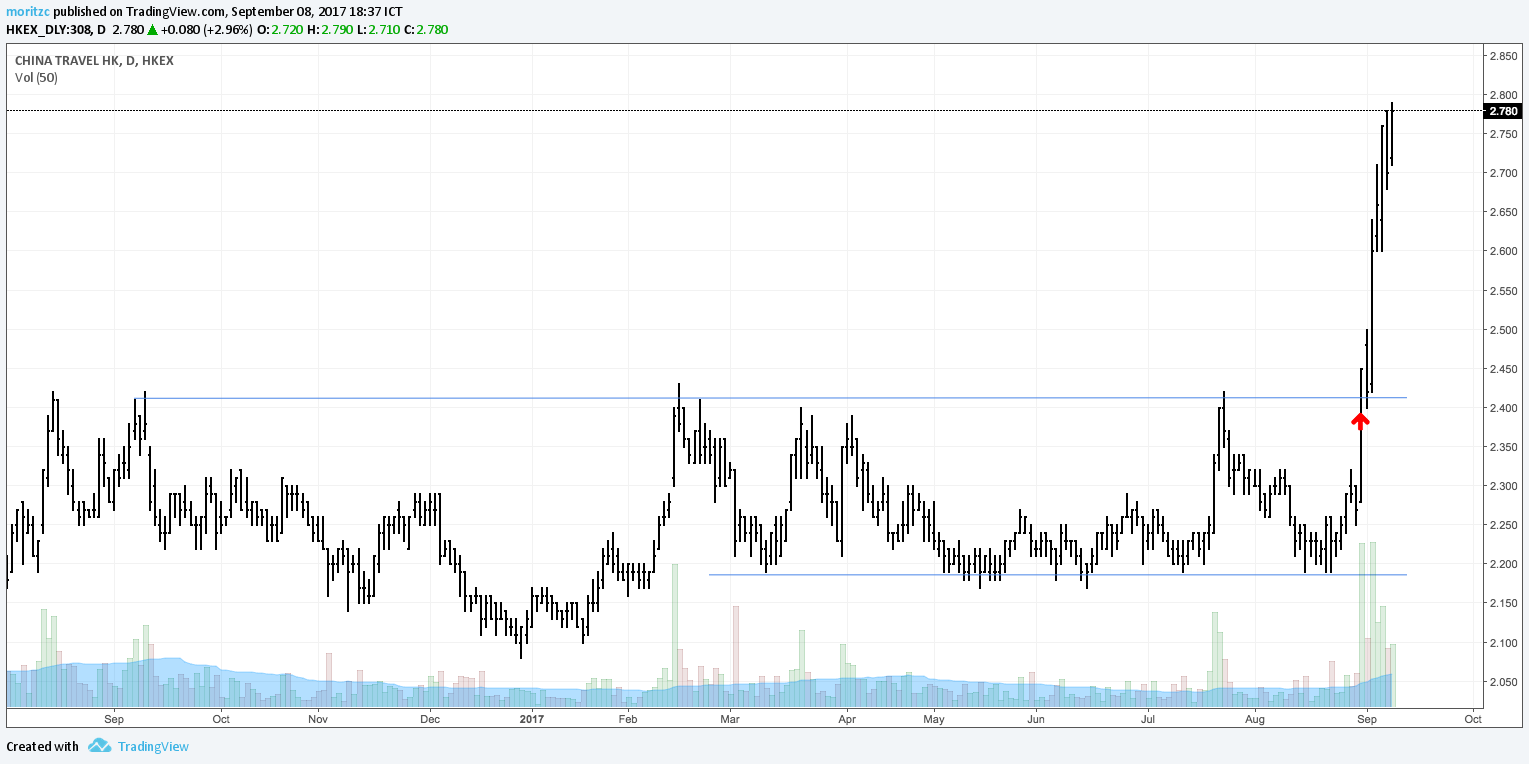
Task: Click the 2.050 price axis label
Action: coord(1504,682)
